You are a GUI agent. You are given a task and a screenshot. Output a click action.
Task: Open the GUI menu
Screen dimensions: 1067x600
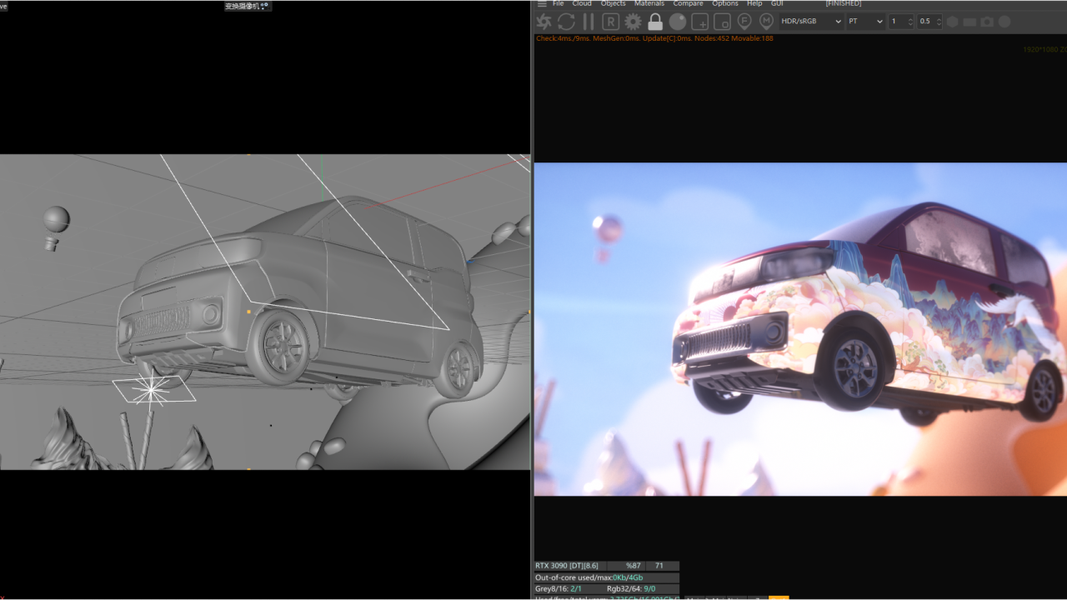[x=777, y=3]
